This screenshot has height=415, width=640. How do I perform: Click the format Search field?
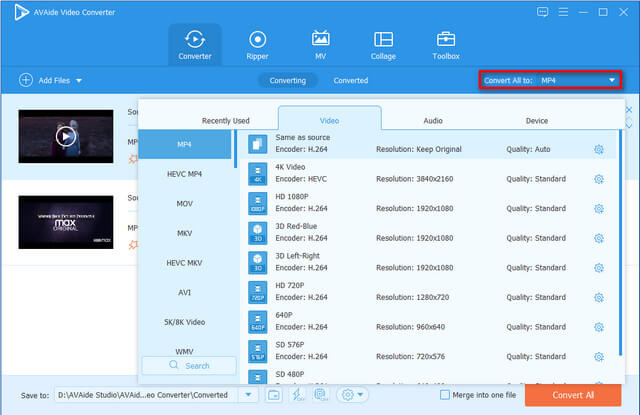click(x=189, y=366)
